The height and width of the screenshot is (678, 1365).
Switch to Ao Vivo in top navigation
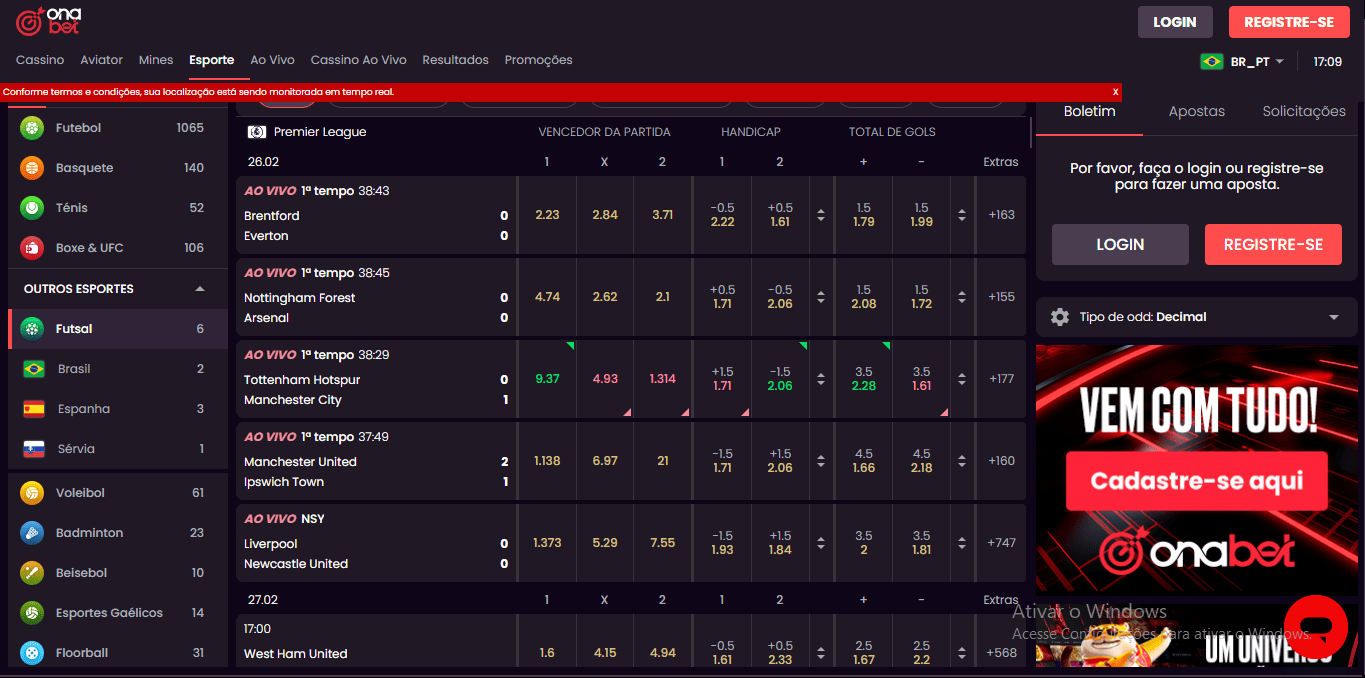(x=272, y=60)
